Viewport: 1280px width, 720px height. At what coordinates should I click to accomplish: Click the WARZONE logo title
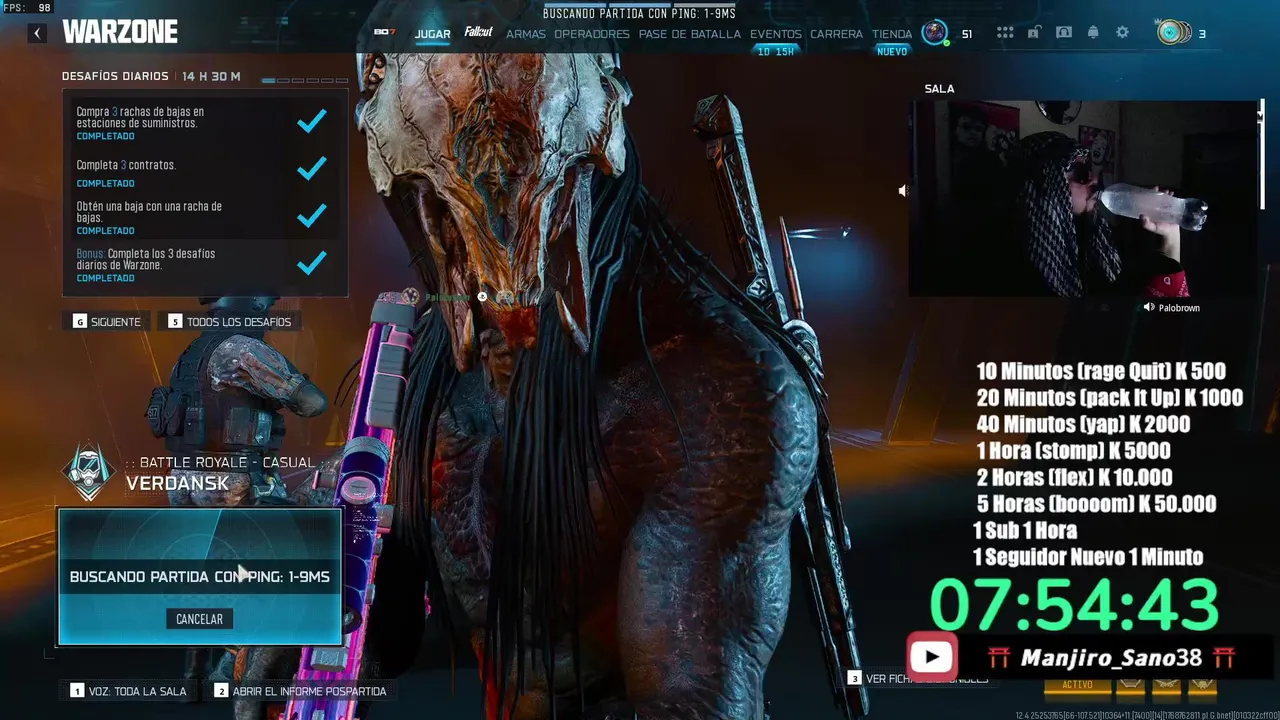120,33
